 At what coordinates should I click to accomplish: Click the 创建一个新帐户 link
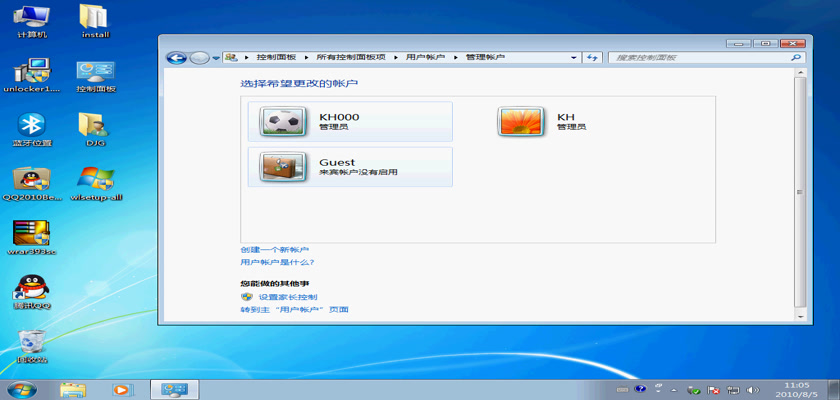275,249
